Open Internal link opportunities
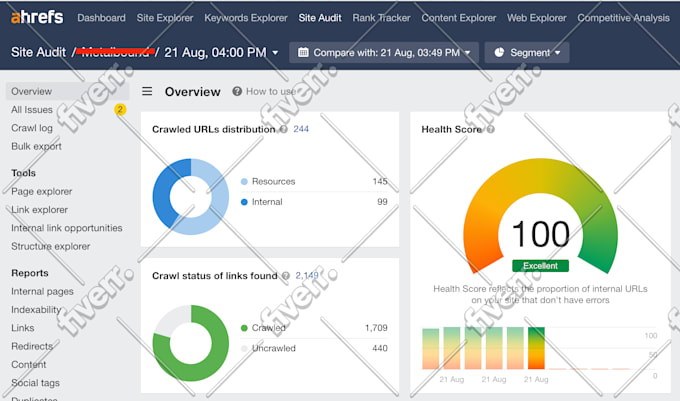This screenshot has width=680, height=401. 67,228
